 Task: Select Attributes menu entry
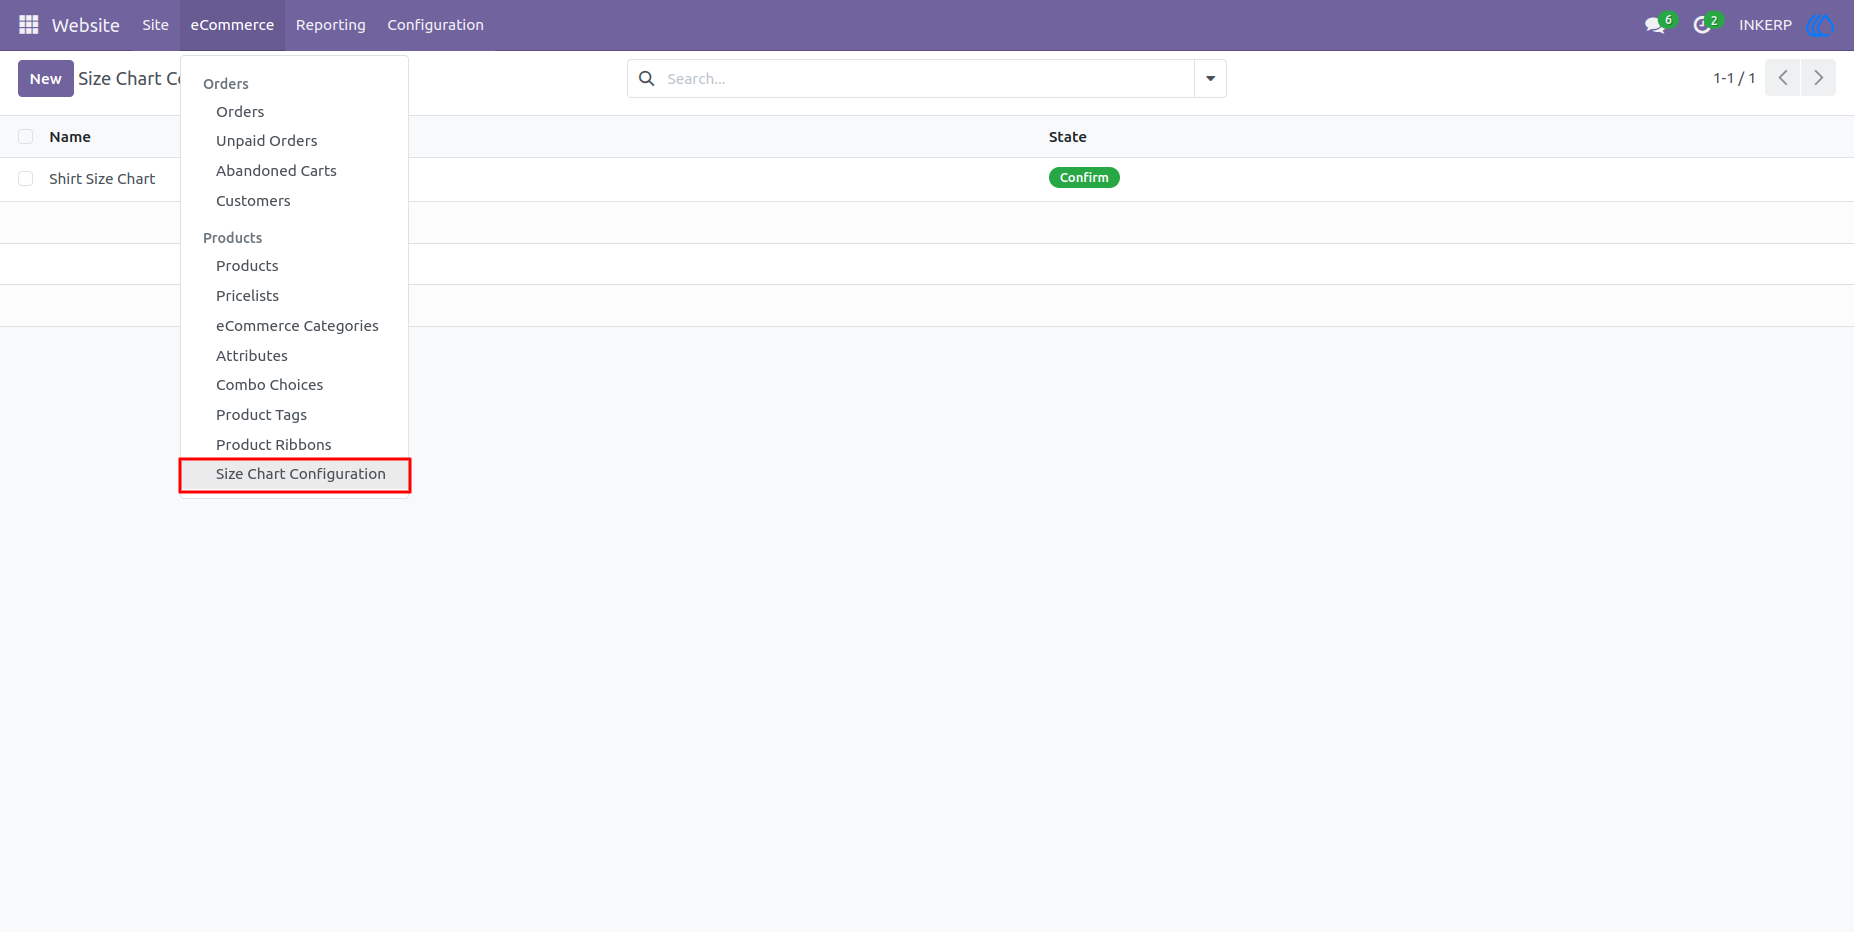pyautogui.click(x=252, y=356)
